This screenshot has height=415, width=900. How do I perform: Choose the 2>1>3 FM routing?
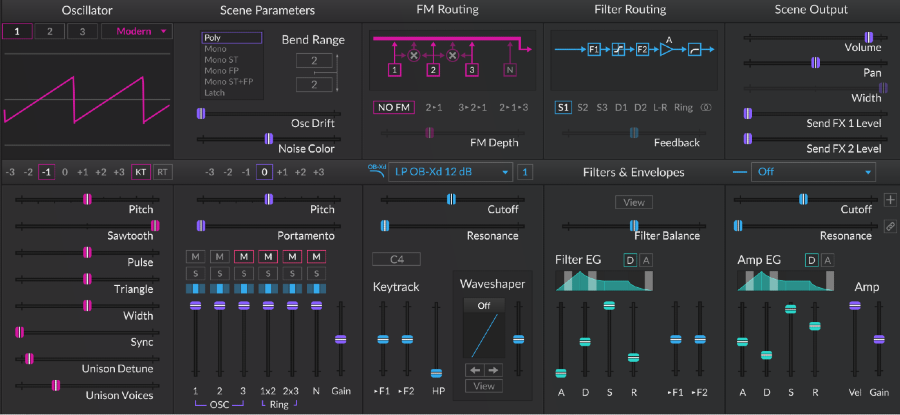click(x=513, y=107)
